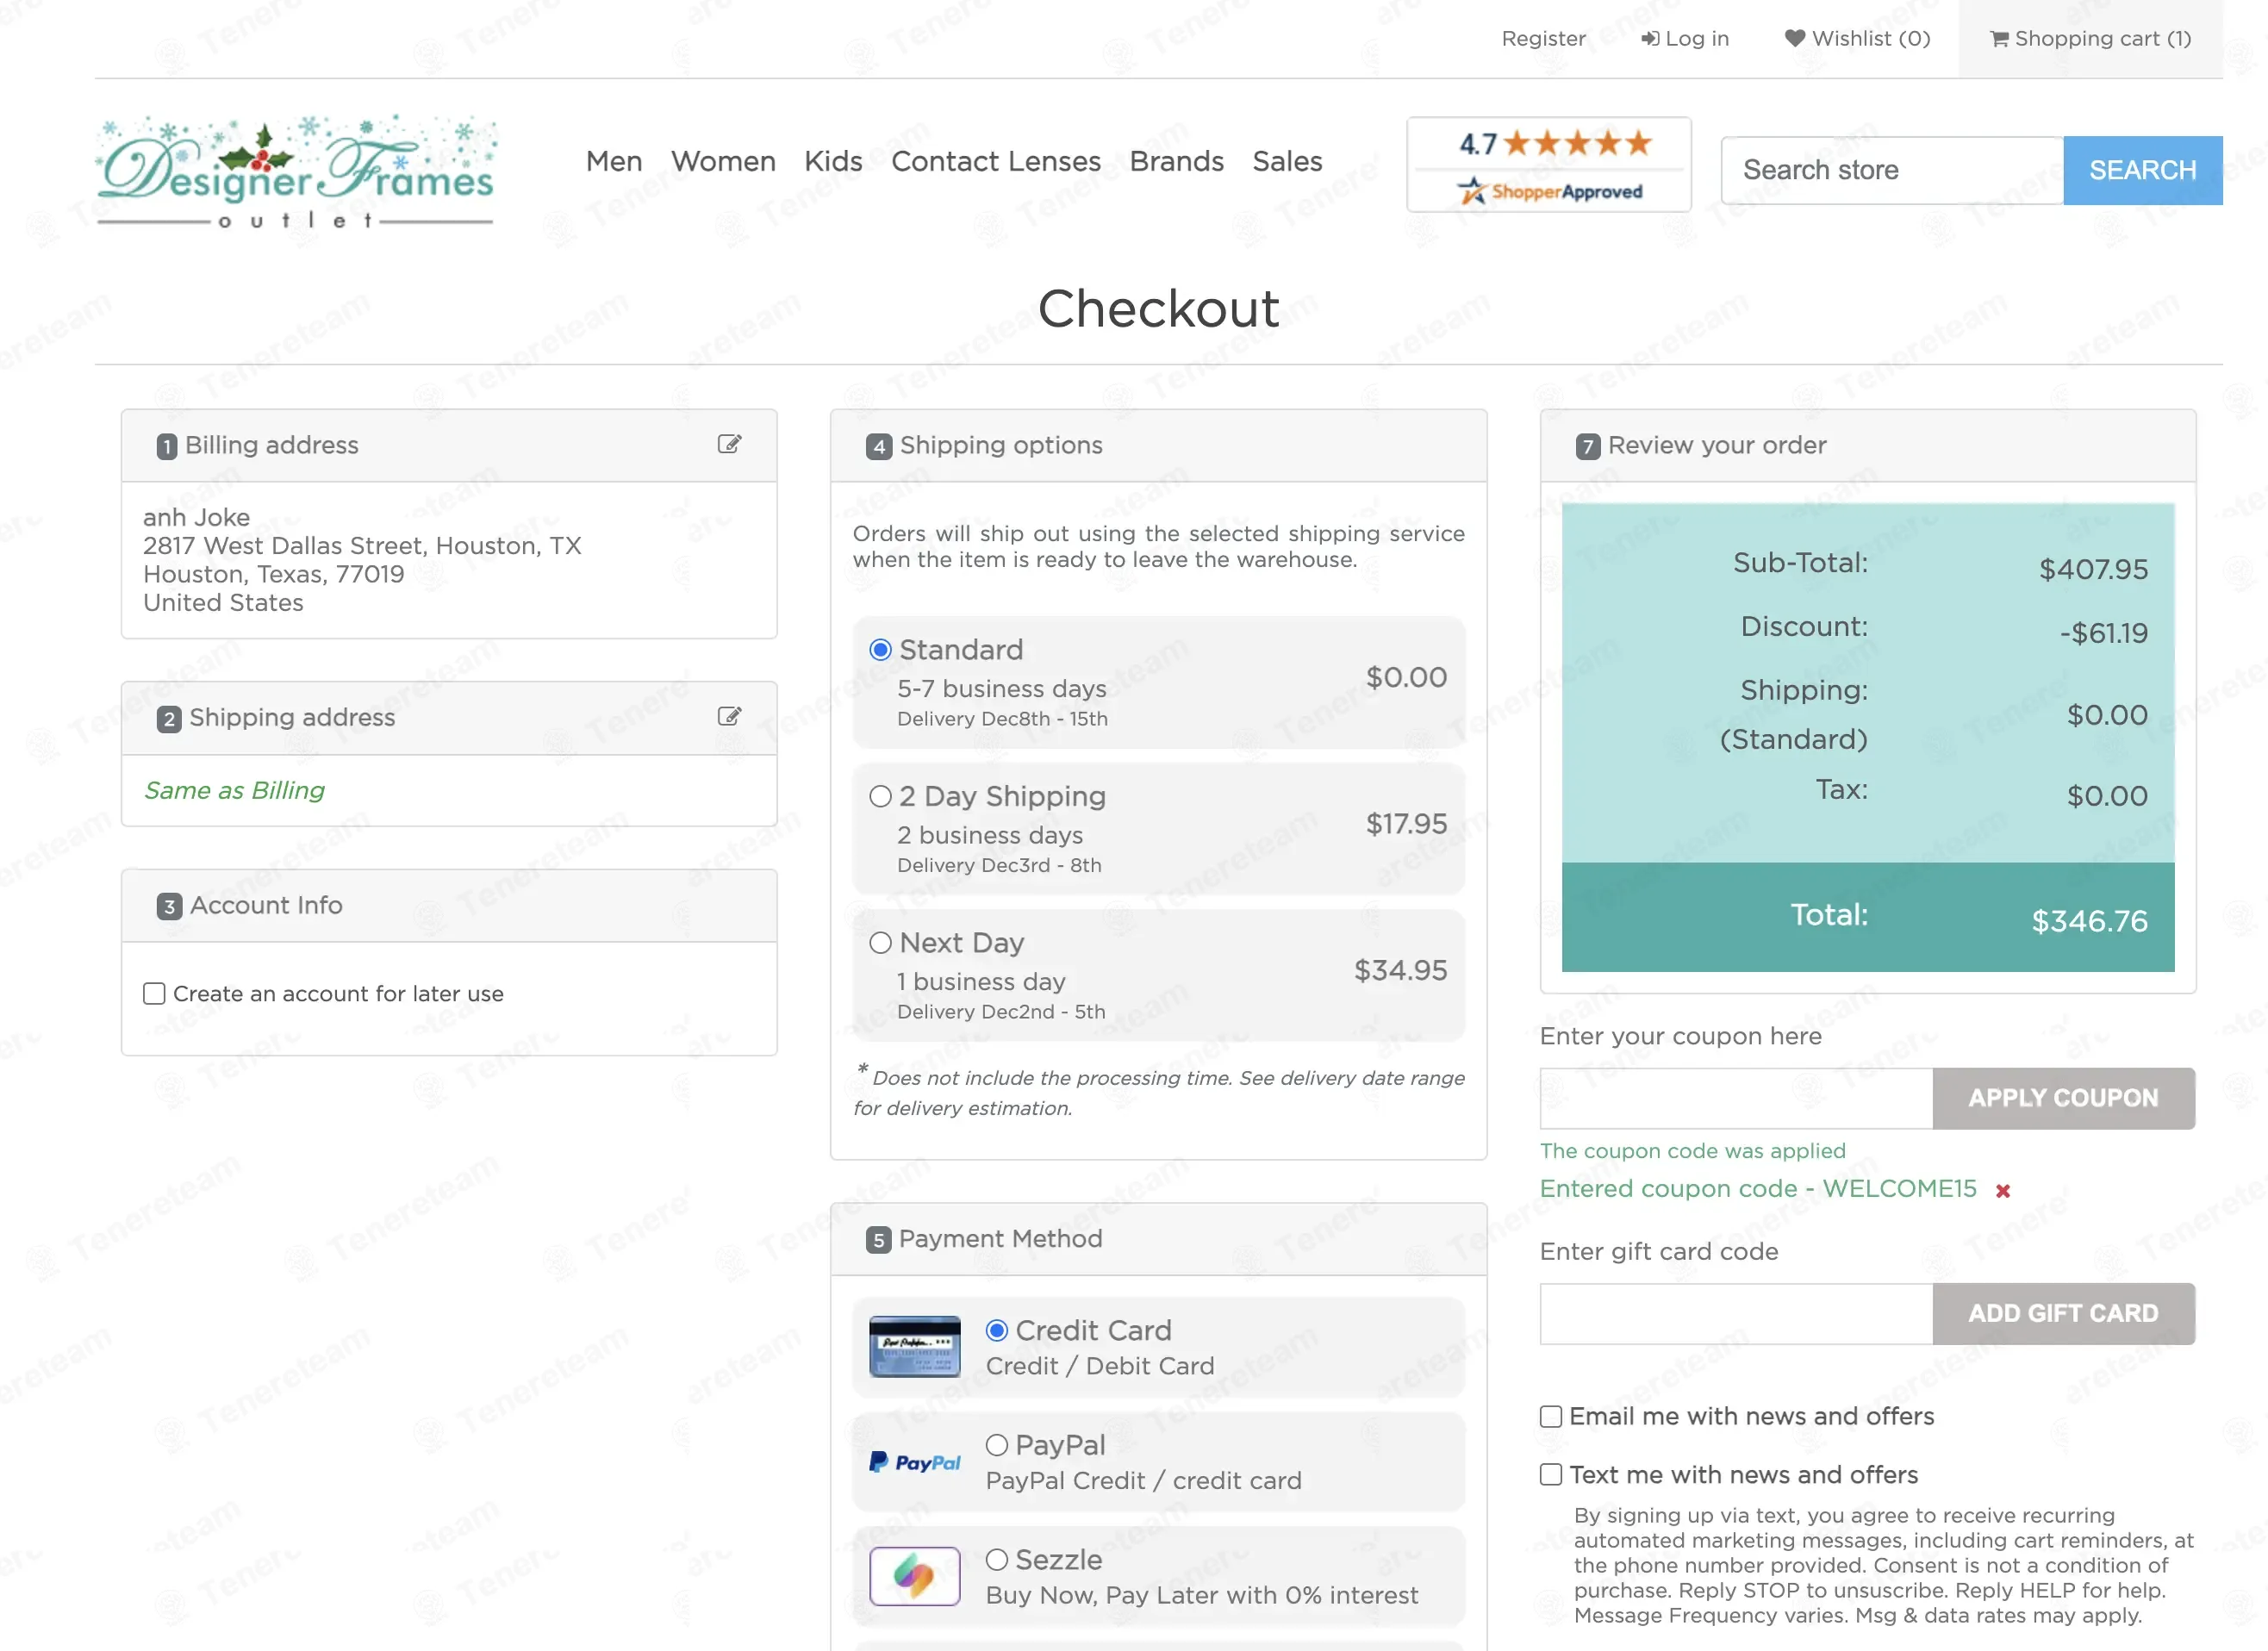Check Create an account for later use
The width and height of the screenshot is (2268, 1651).
154,993
